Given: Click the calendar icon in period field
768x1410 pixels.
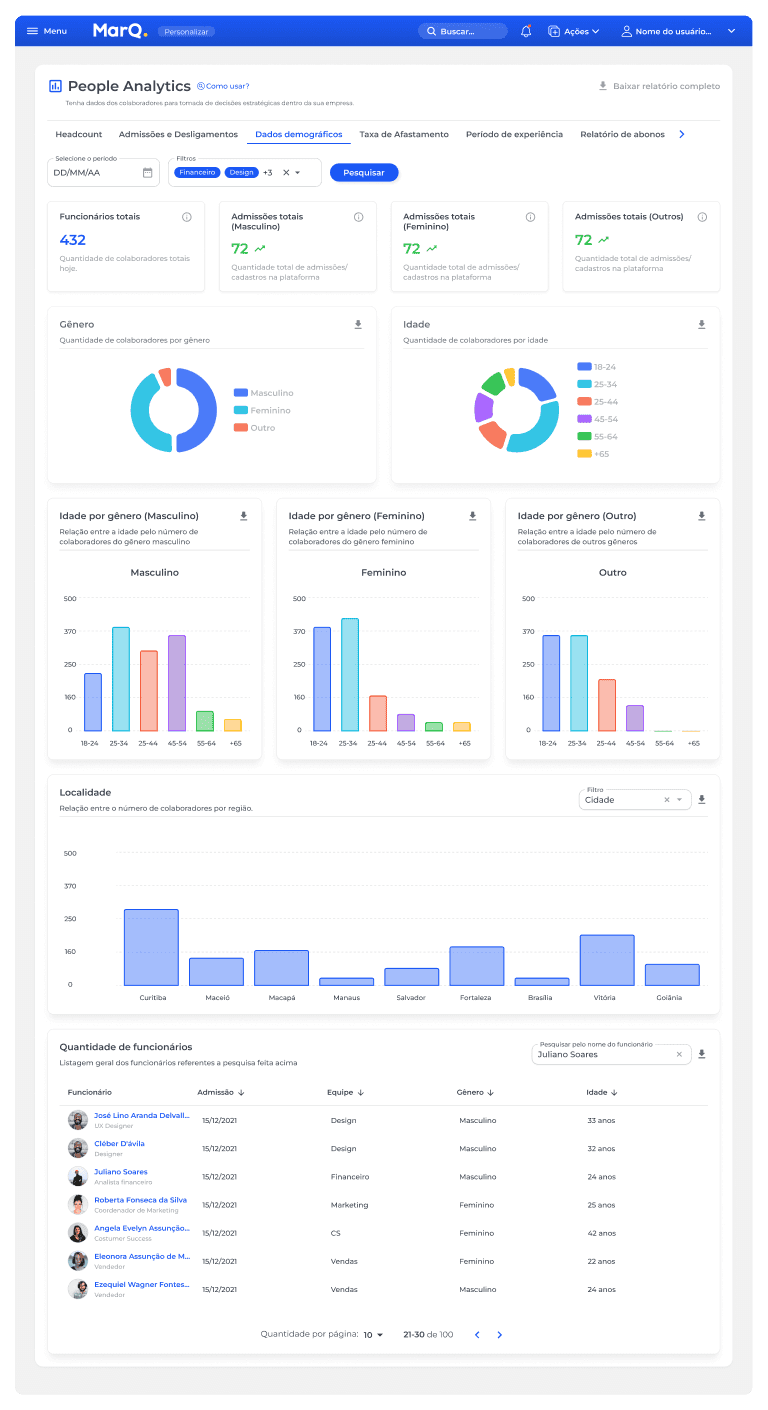Looking at the screenshot, I should [147, 172].
